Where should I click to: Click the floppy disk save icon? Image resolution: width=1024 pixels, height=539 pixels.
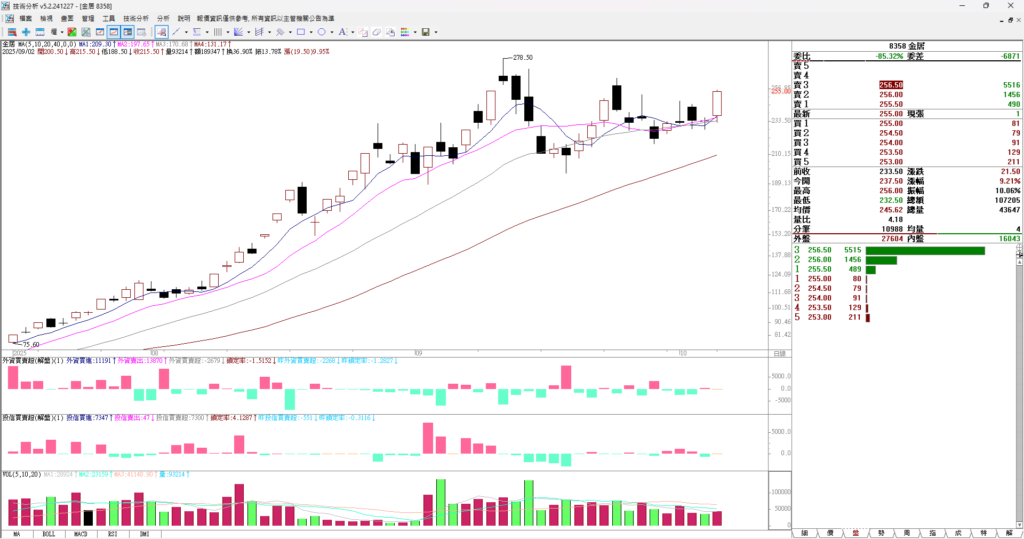point(425,32)
